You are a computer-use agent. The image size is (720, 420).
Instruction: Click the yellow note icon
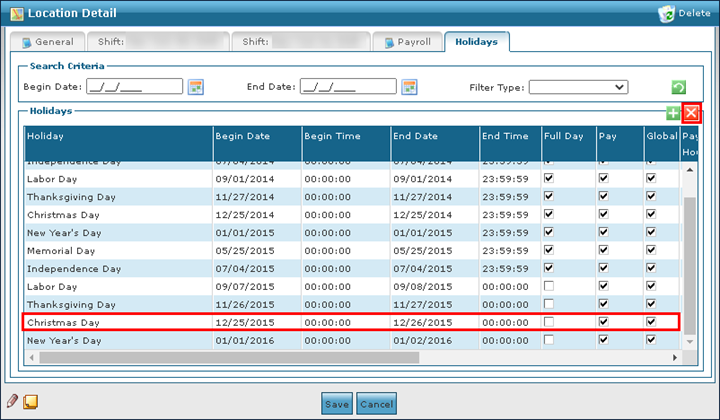coord(31,402)
